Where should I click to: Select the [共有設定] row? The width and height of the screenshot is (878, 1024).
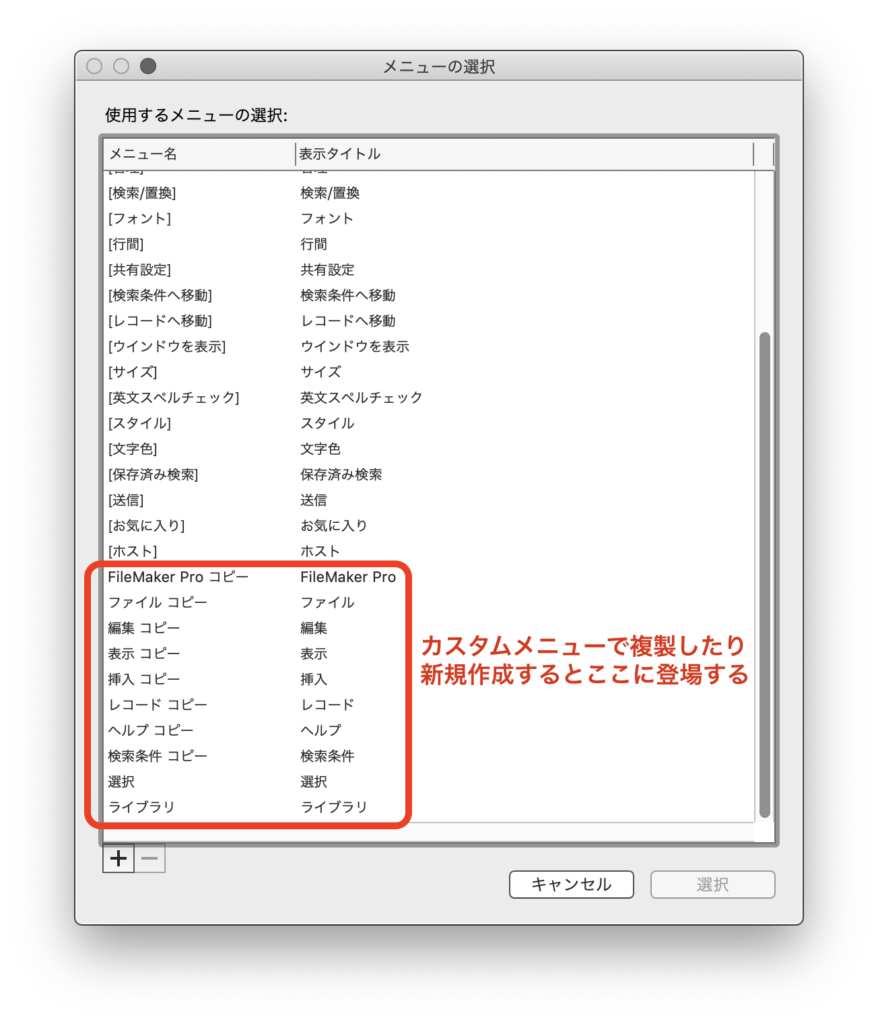pos(429,270)
